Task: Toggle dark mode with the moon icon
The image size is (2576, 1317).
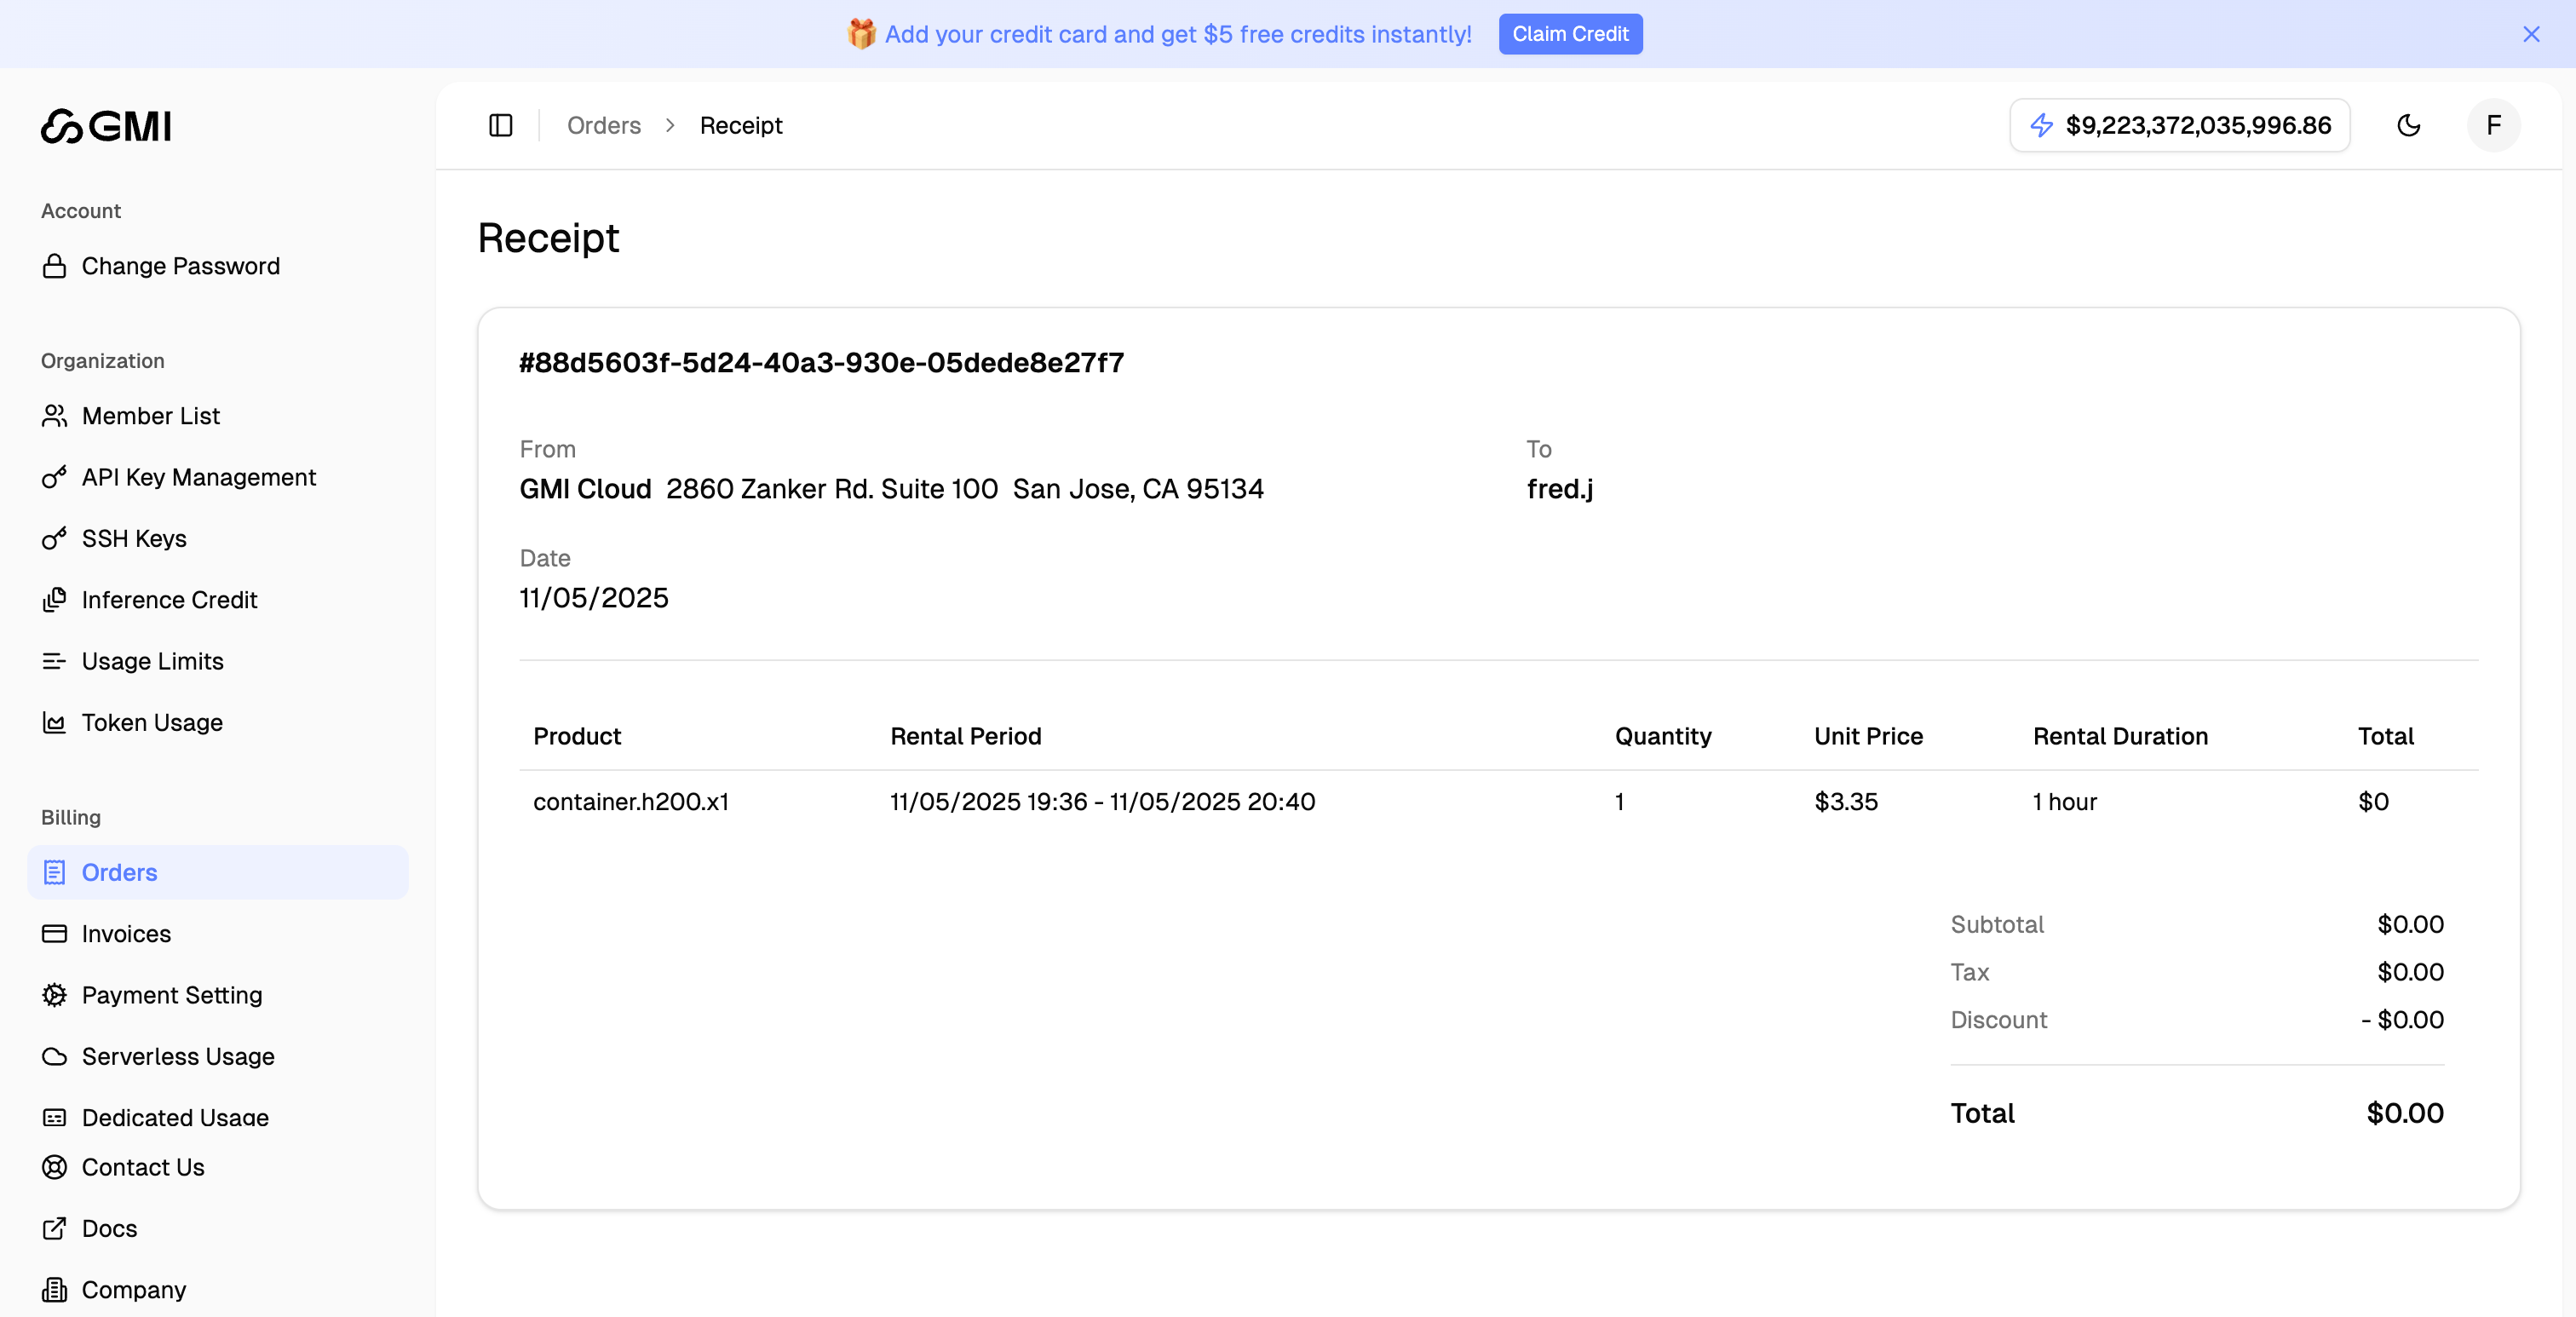Action: (x=2410, y=125)
